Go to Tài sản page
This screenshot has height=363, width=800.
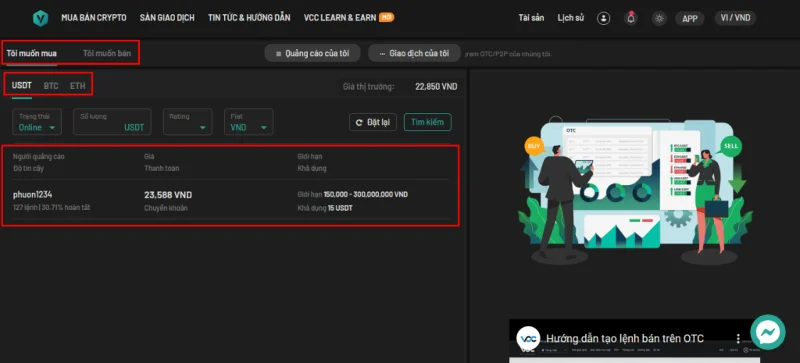[x=531, y=18]
